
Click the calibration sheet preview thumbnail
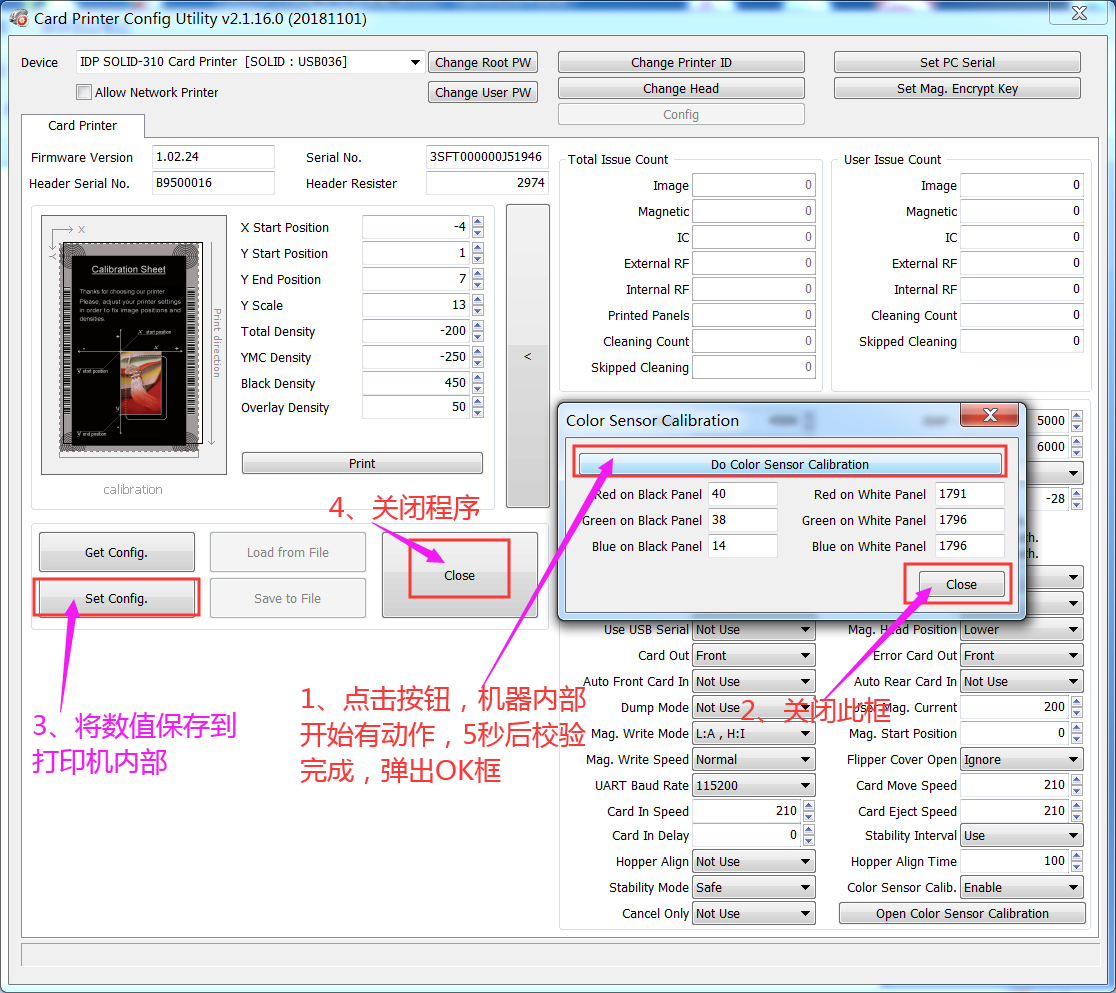click(x=133, y=344)
